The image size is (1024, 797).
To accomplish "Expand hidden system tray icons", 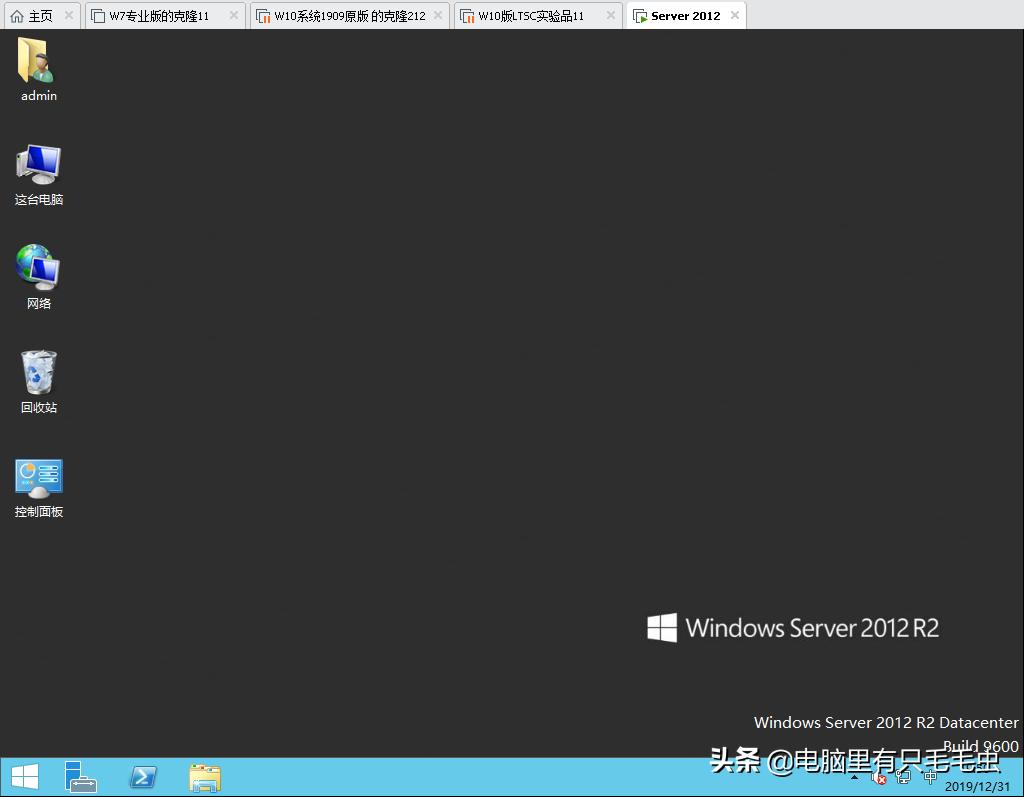I will click(855, 778).
